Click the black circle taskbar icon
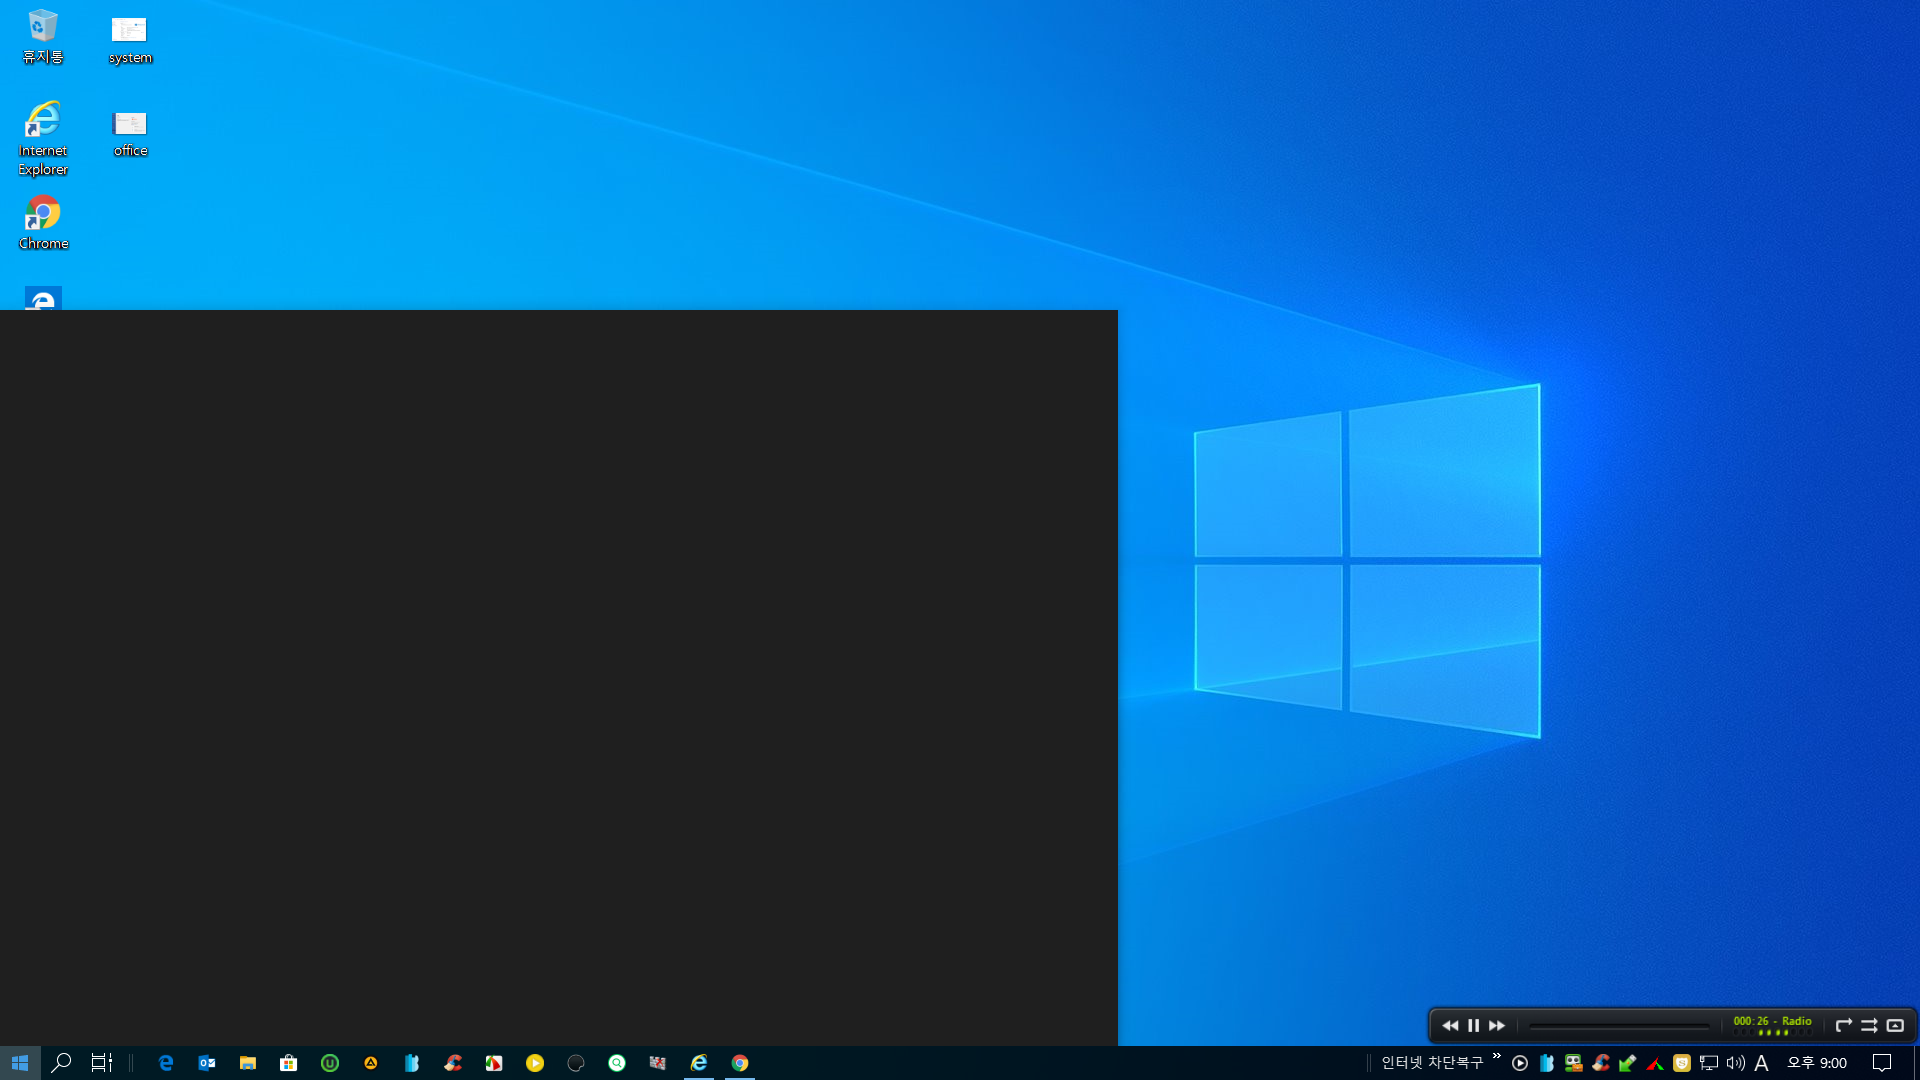 [576, 1063]
